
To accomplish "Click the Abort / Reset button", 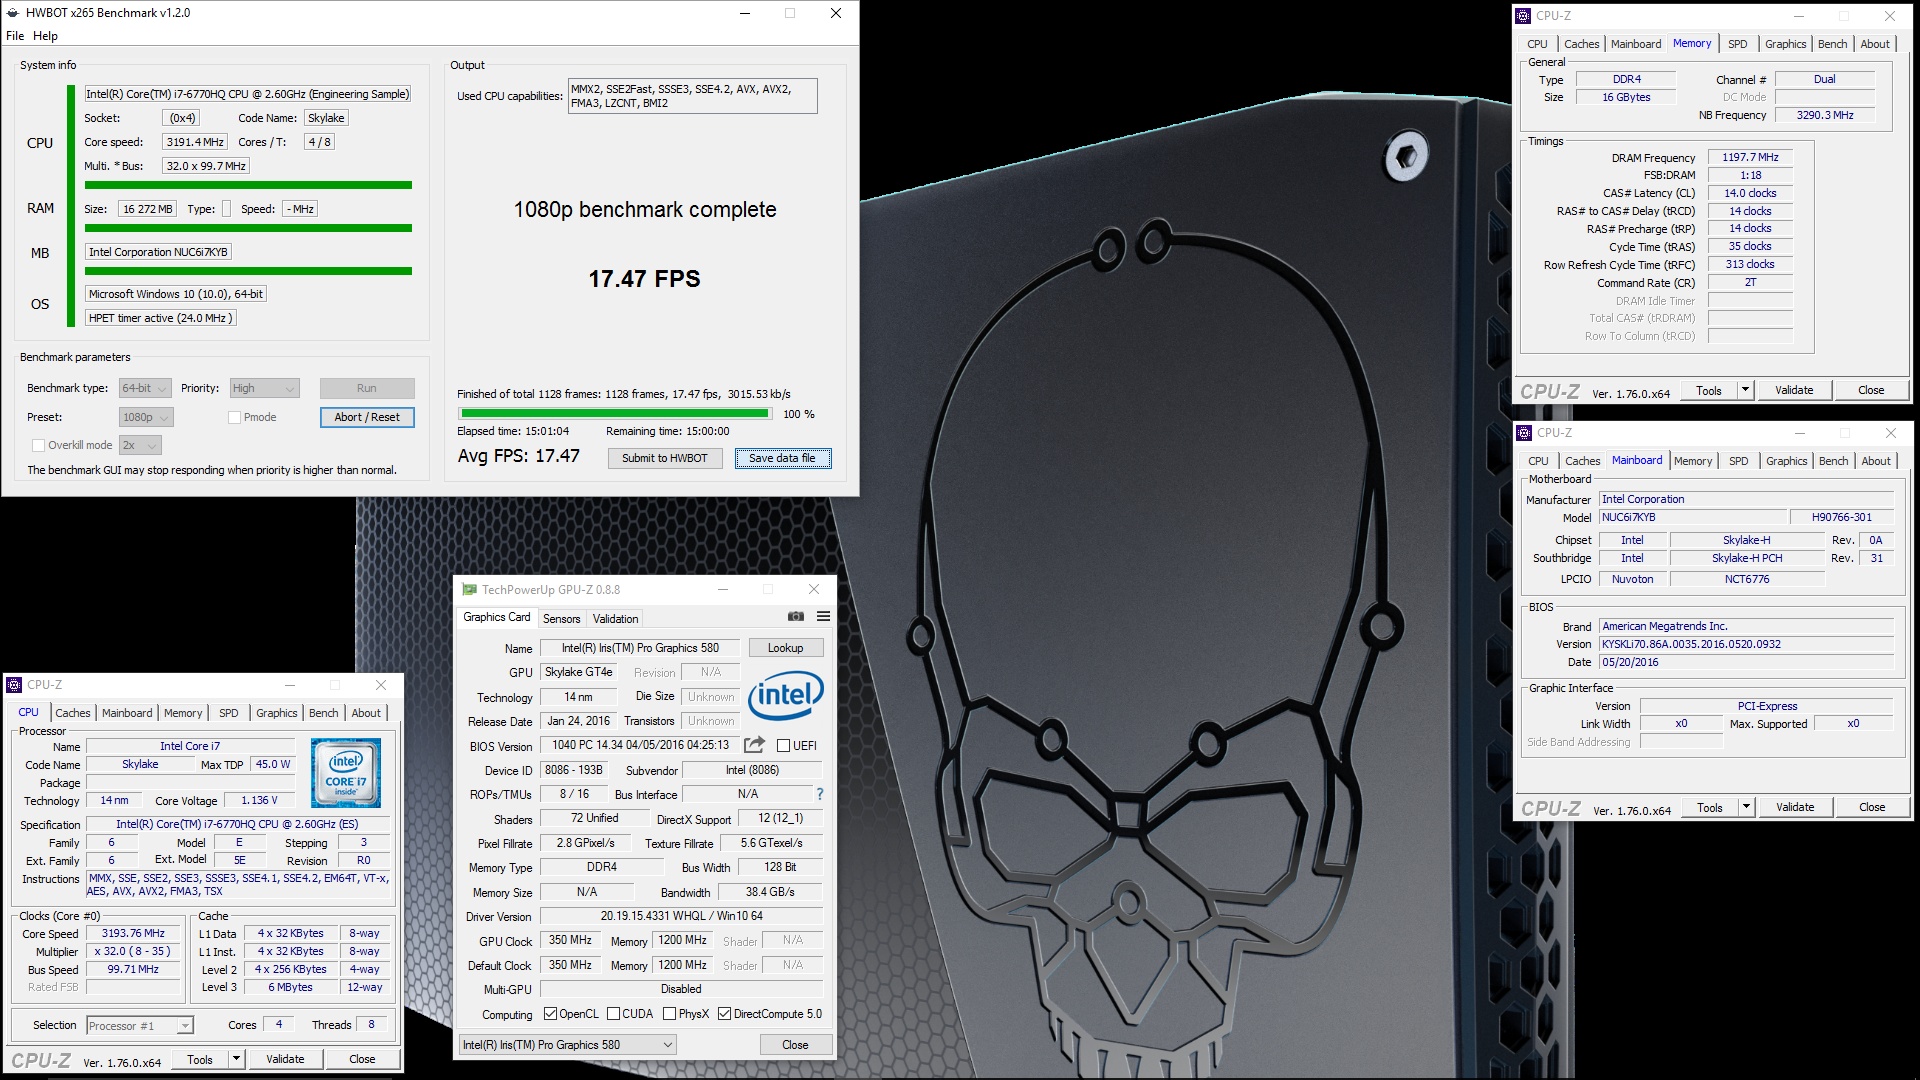I will (x=367, y=417).
